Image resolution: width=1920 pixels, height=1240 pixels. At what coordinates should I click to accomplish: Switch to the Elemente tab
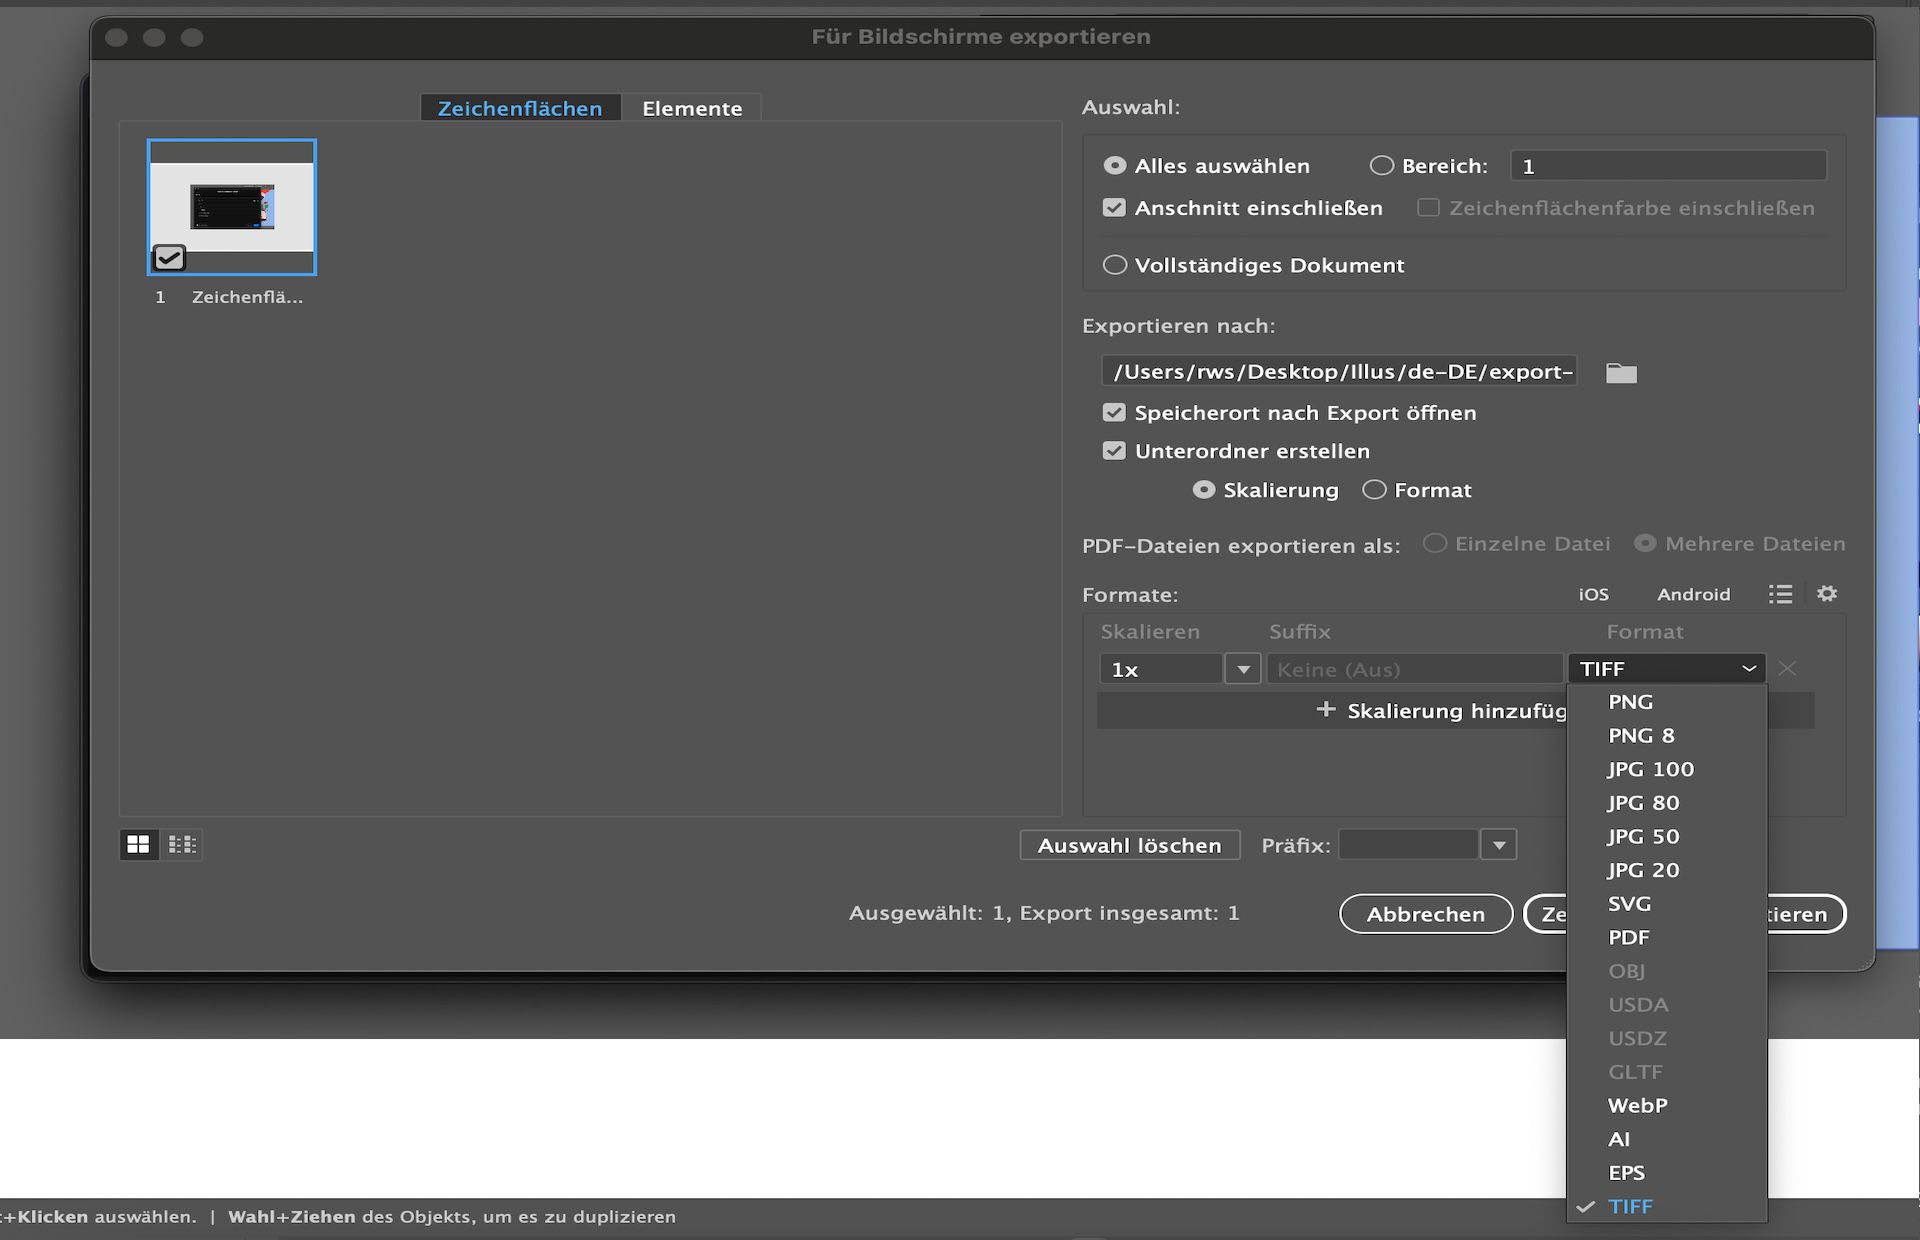coord(692,108)
